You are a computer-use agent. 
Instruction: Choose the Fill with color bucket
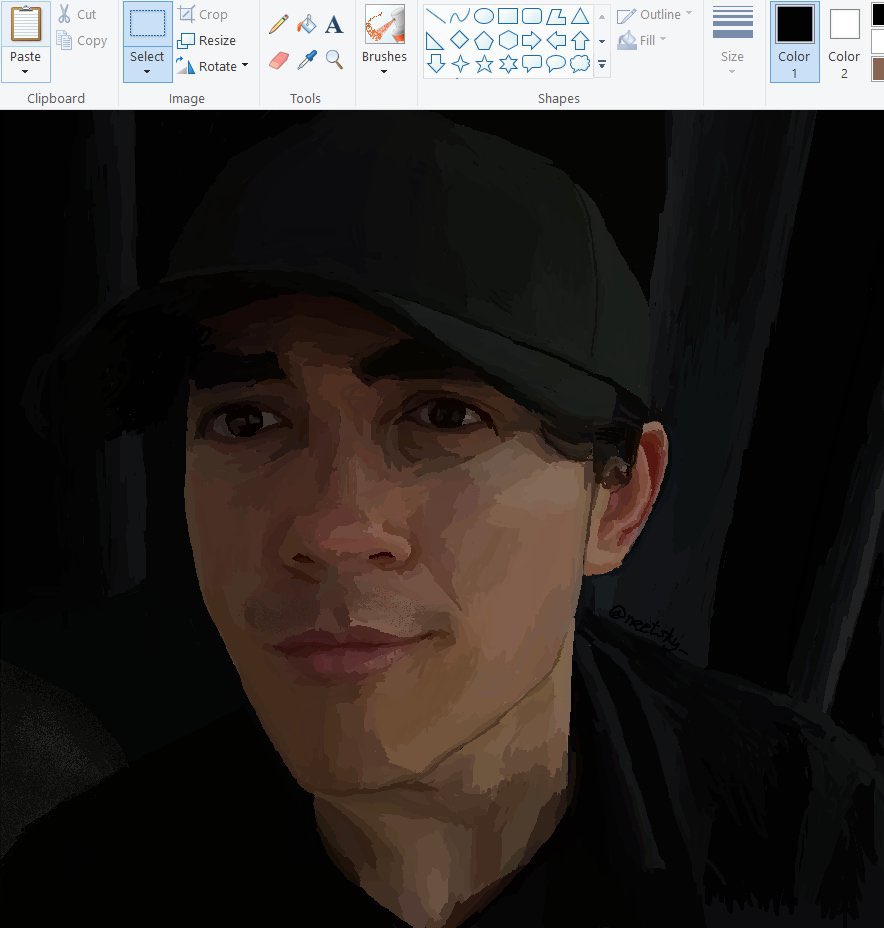click(307, 24)
